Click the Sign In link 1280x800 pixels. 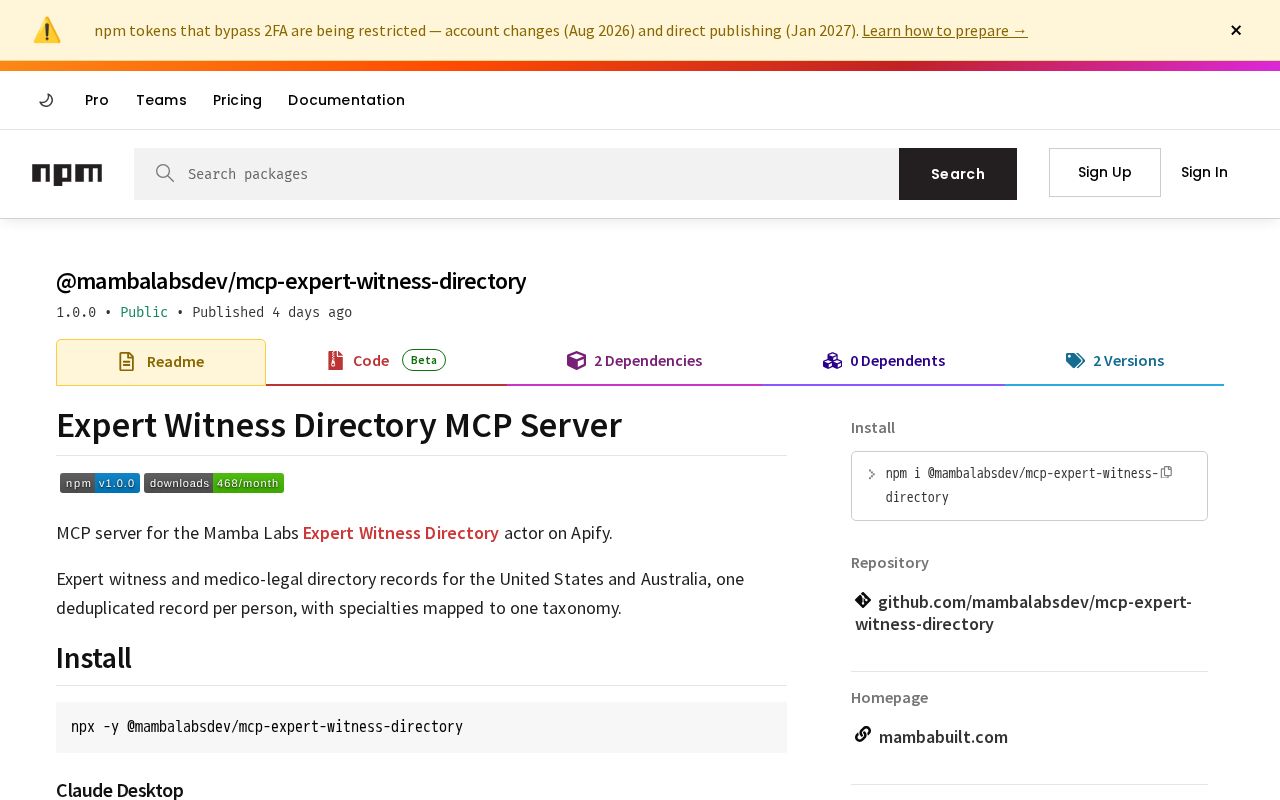point(1204,172)
